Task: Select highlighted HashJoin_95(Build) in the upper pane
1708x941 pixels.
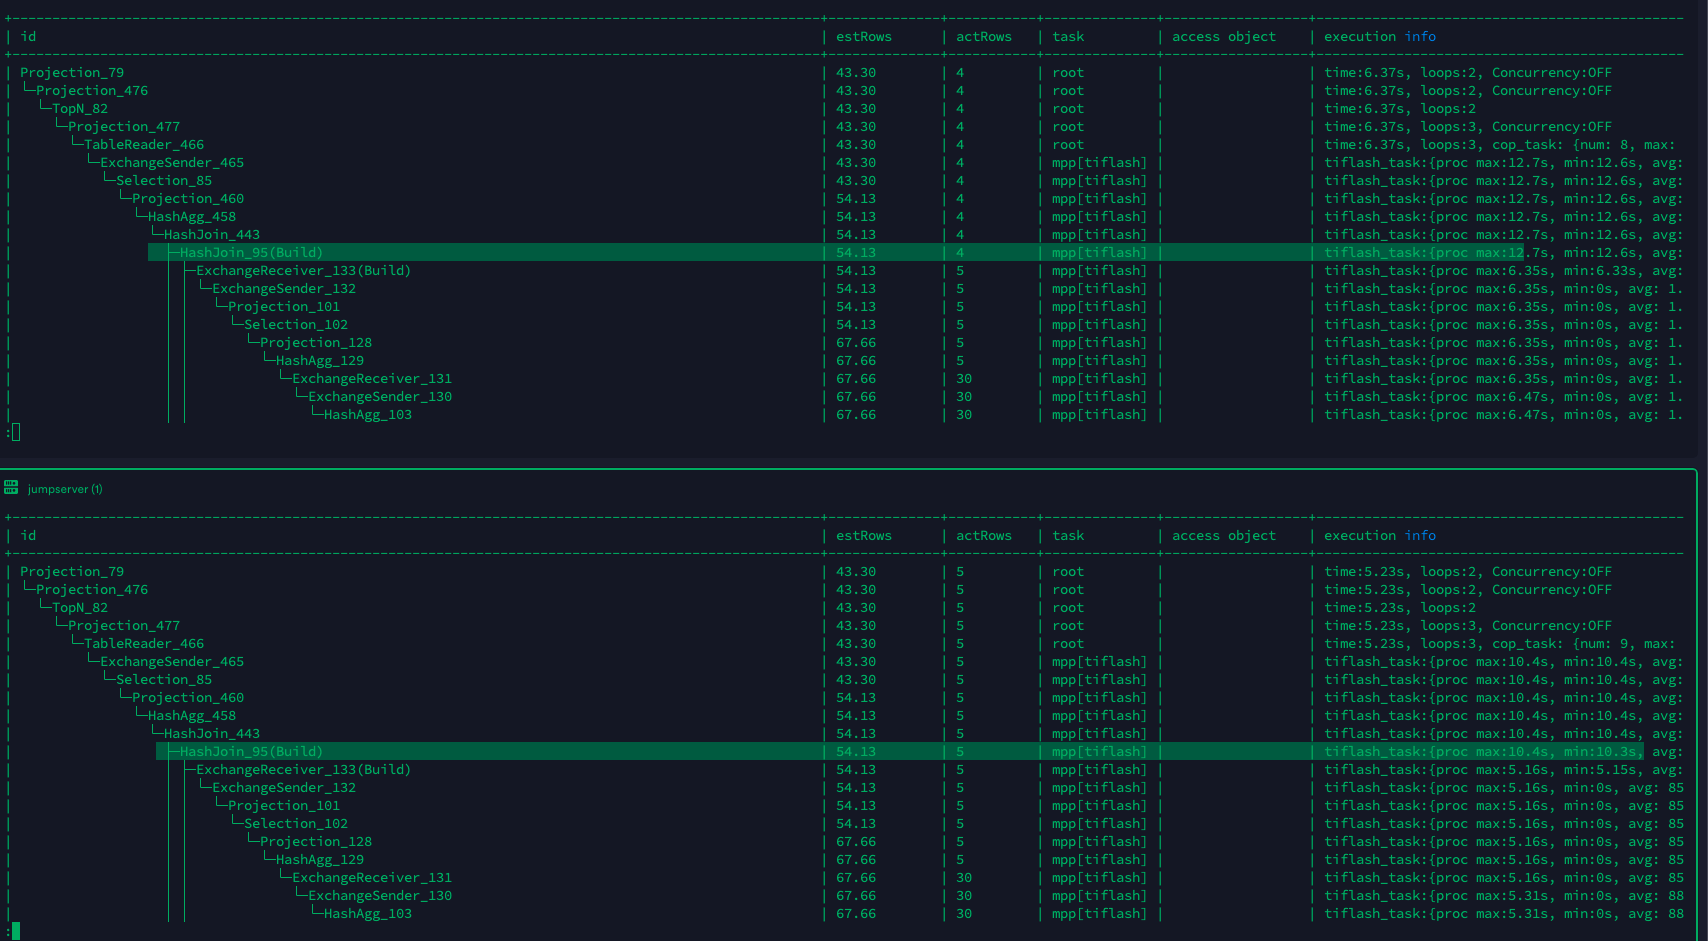Action: coord(251,253)
